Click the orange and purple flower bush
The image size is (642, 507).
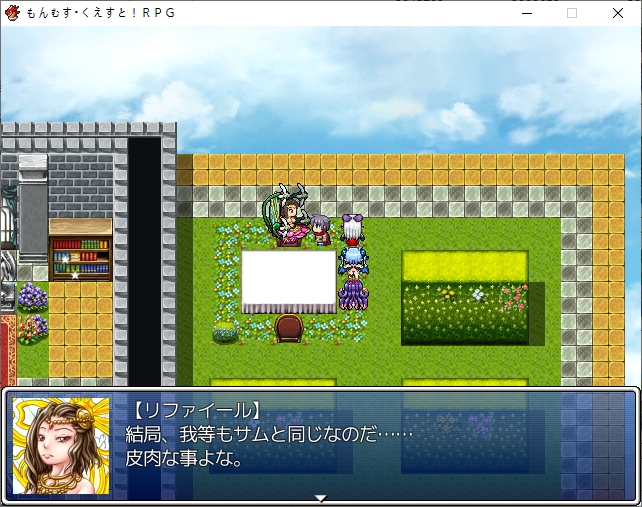tap(32, 329)
